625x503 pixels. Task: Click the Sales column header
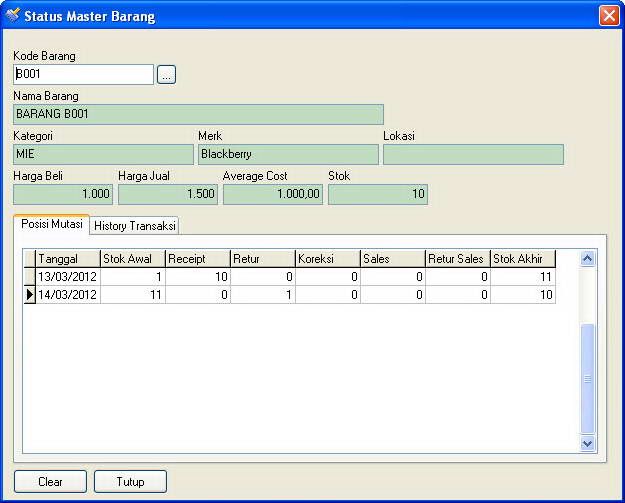point(393,259)
